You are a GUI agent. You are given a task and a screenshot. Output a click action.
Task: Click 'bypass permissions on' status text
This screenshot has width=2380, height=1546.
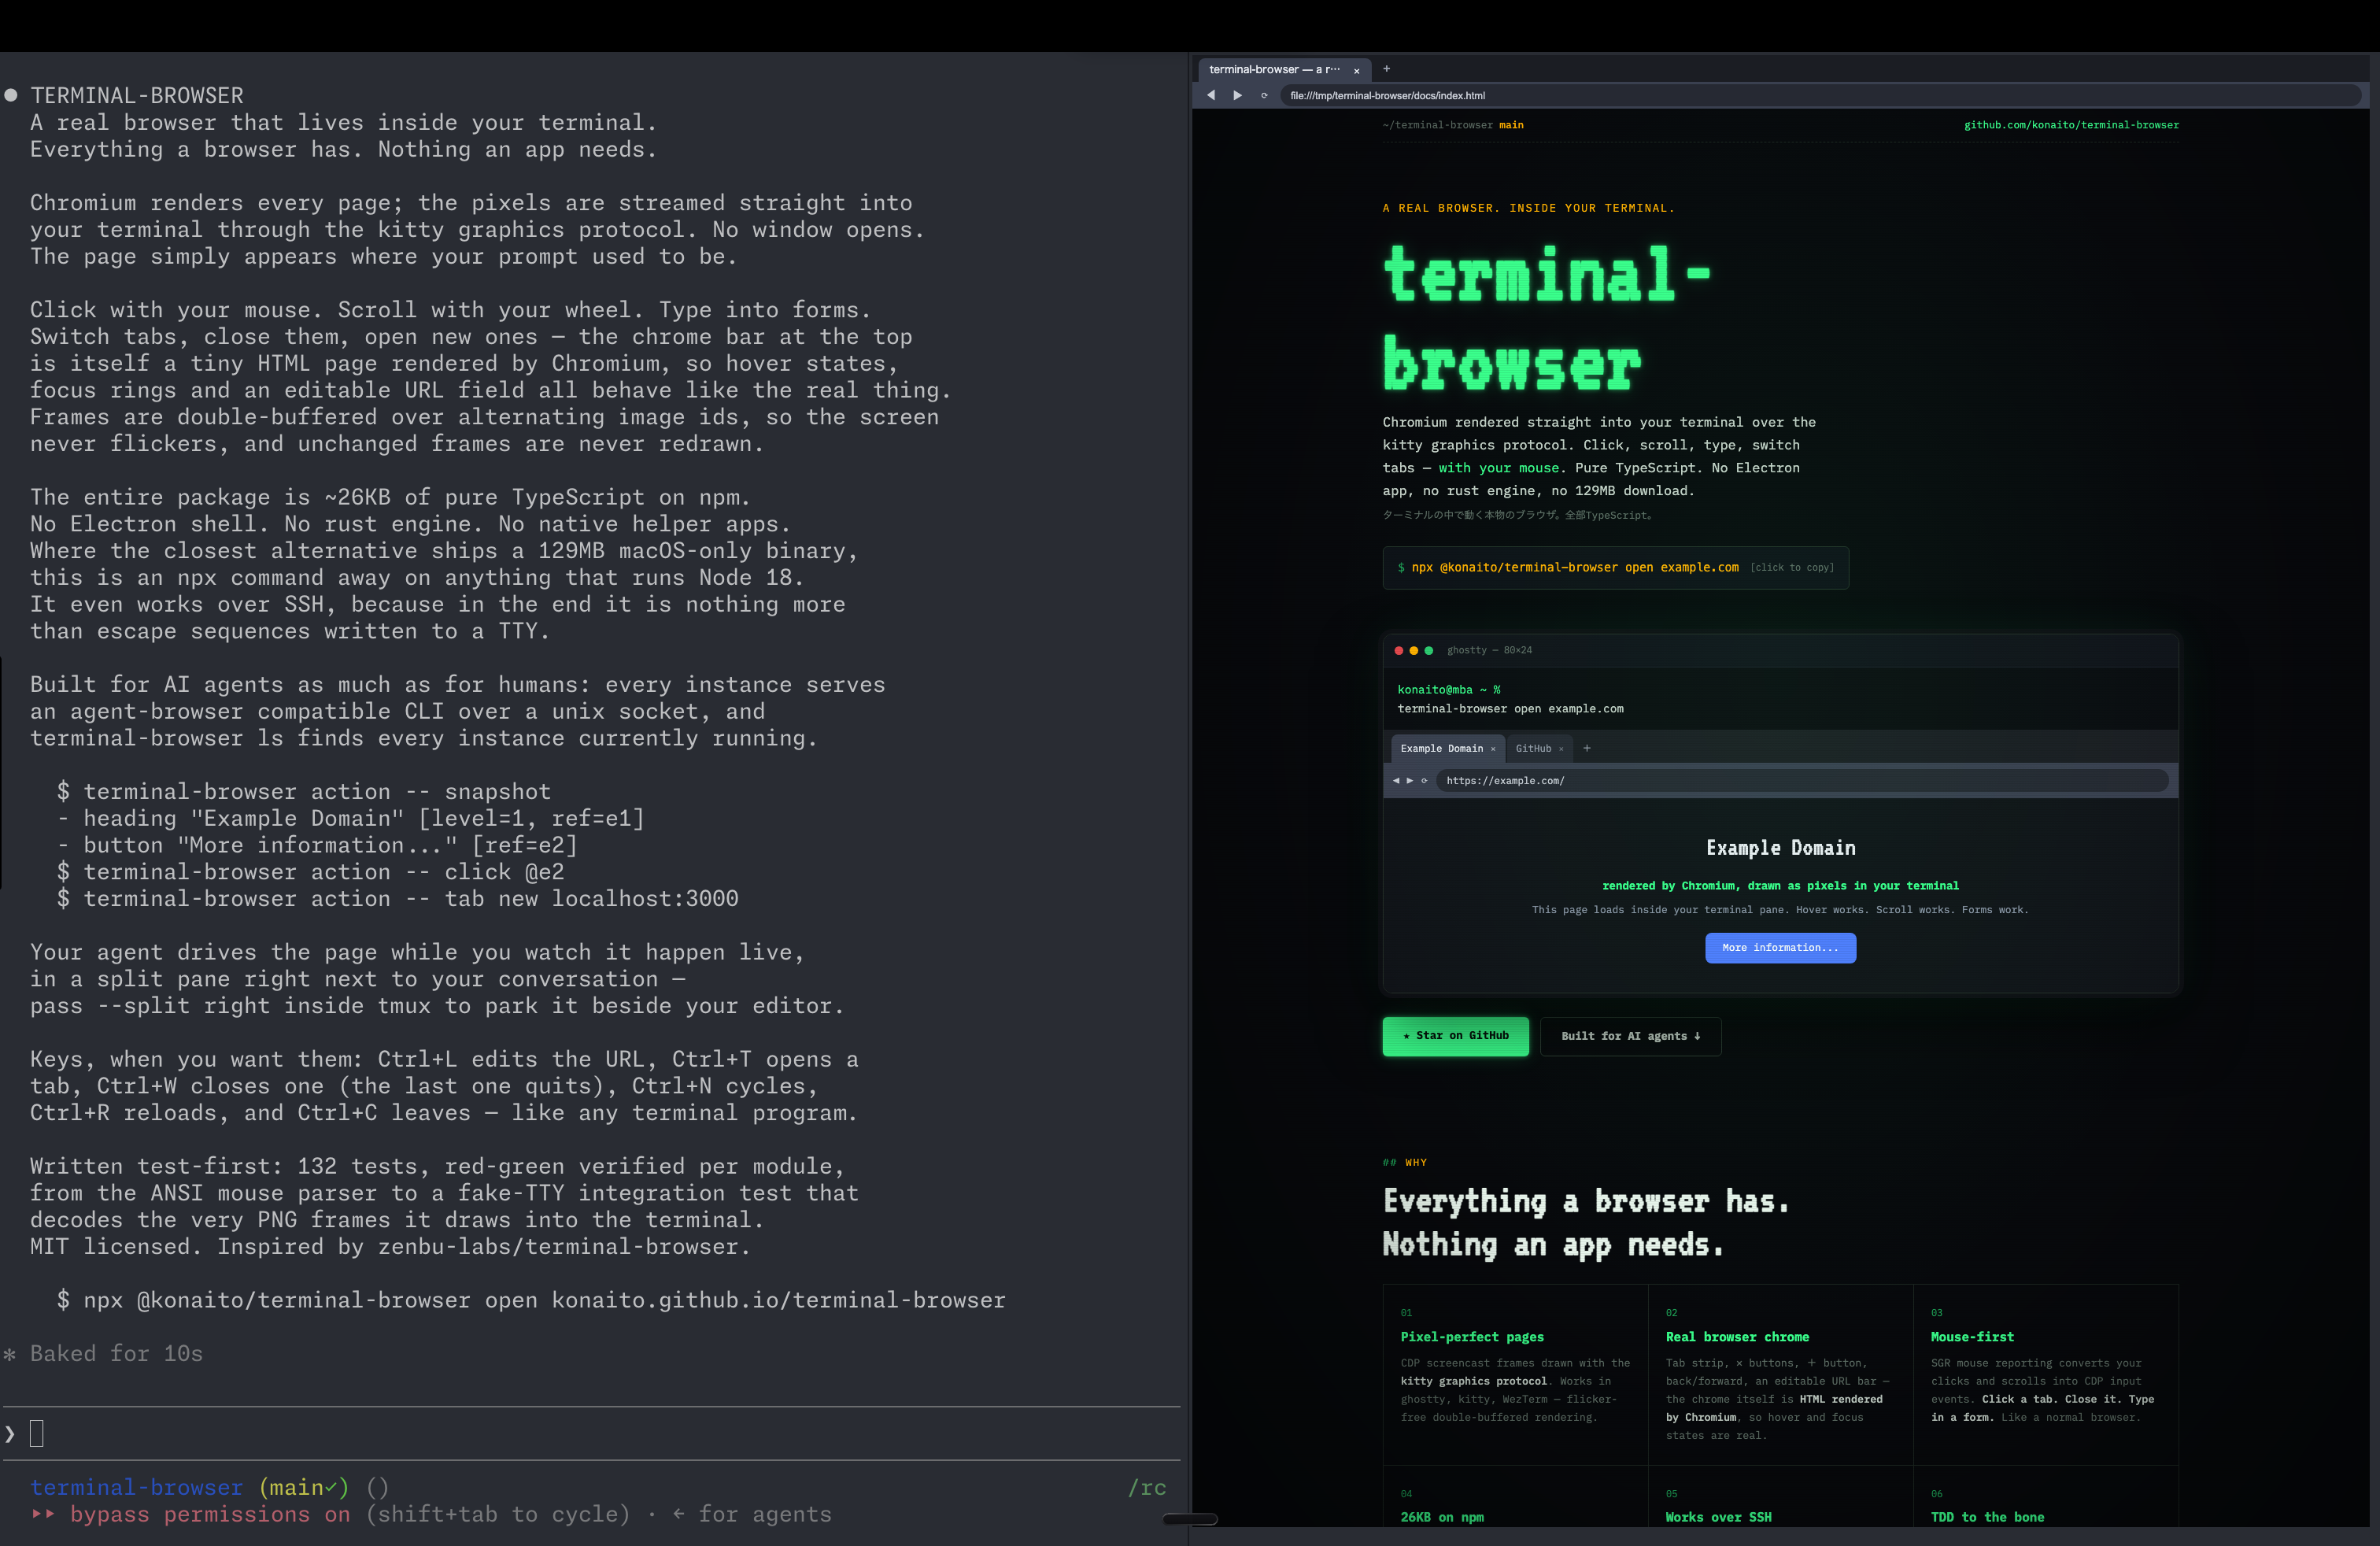click(210, 1514)
